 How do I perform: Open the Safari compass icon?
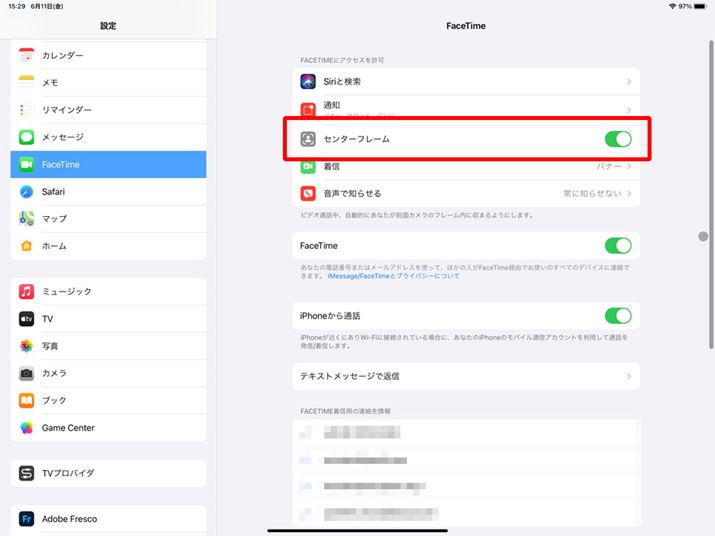(x=26, y=192)
